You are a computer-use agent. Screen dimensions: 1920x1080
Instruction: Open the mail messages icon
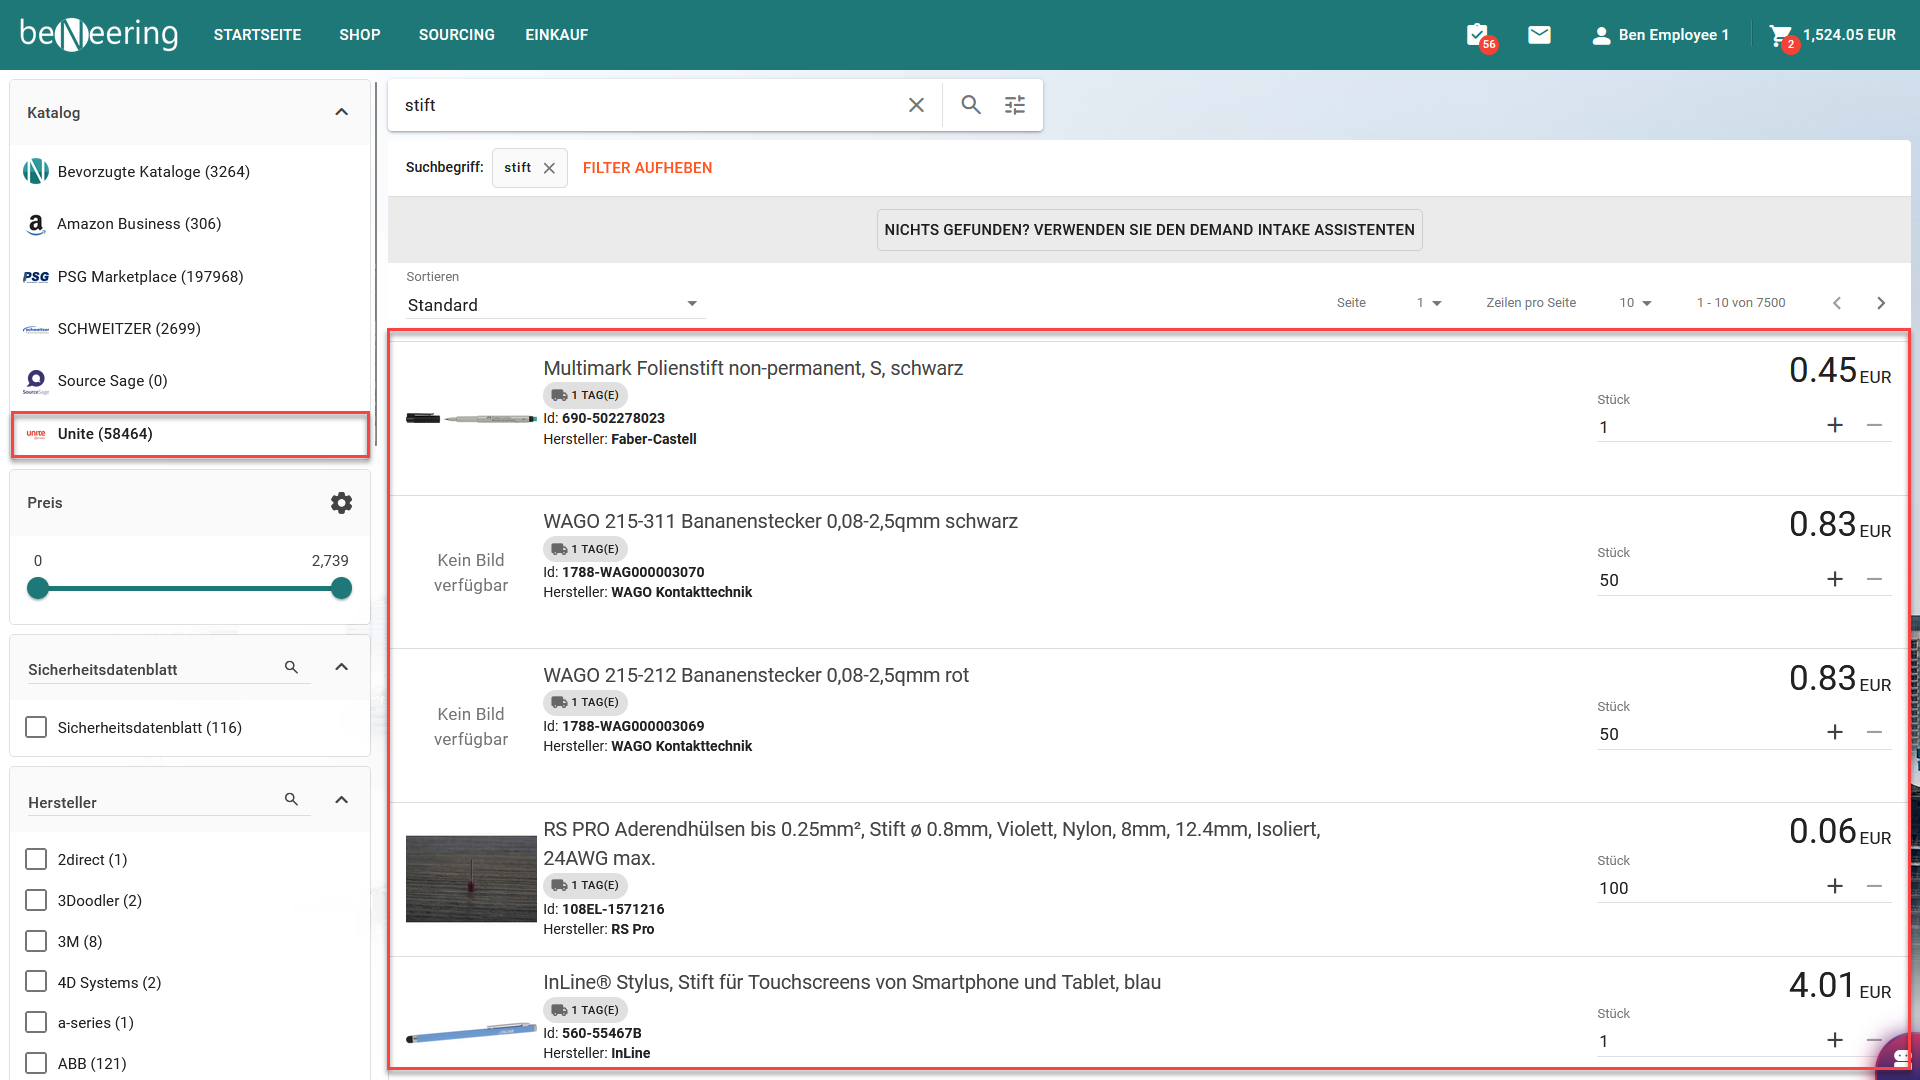(x=1539, y=35)
